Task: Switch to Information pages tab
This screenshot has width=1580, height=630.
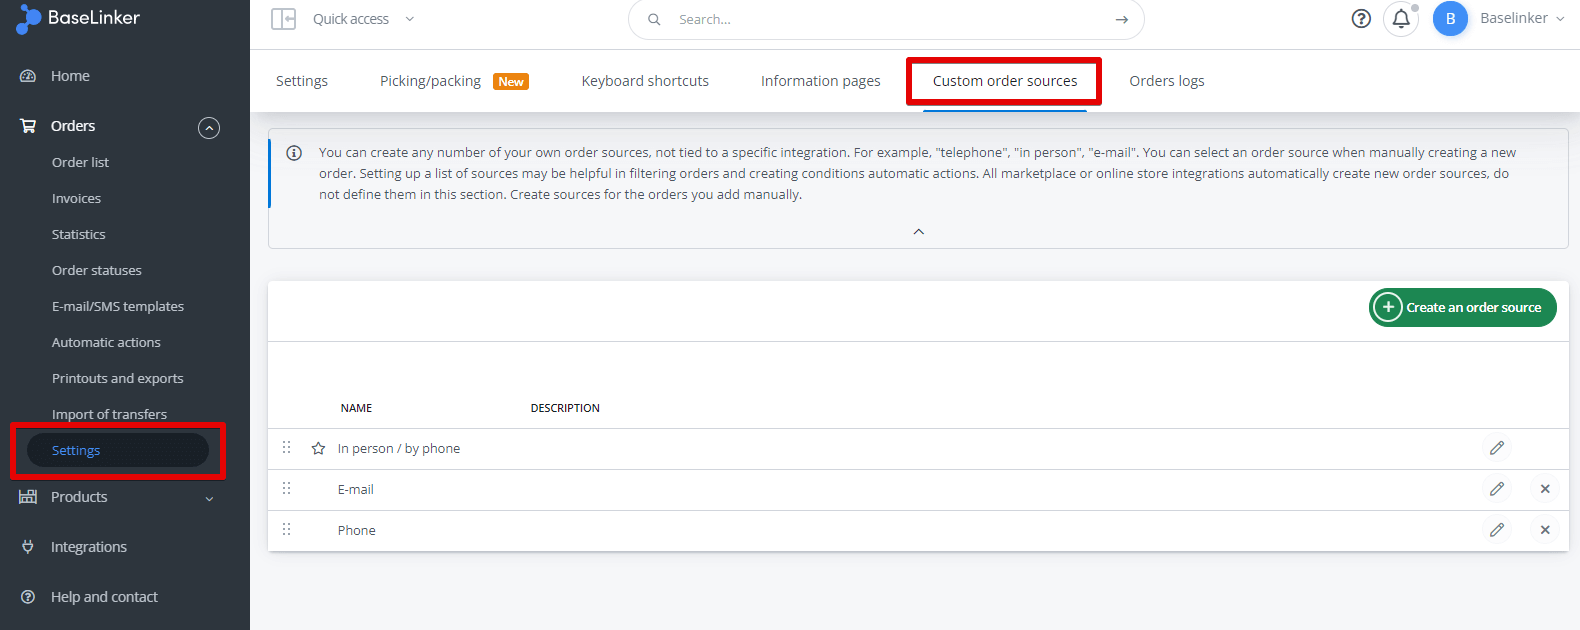Action: click(x=821, y=81)
